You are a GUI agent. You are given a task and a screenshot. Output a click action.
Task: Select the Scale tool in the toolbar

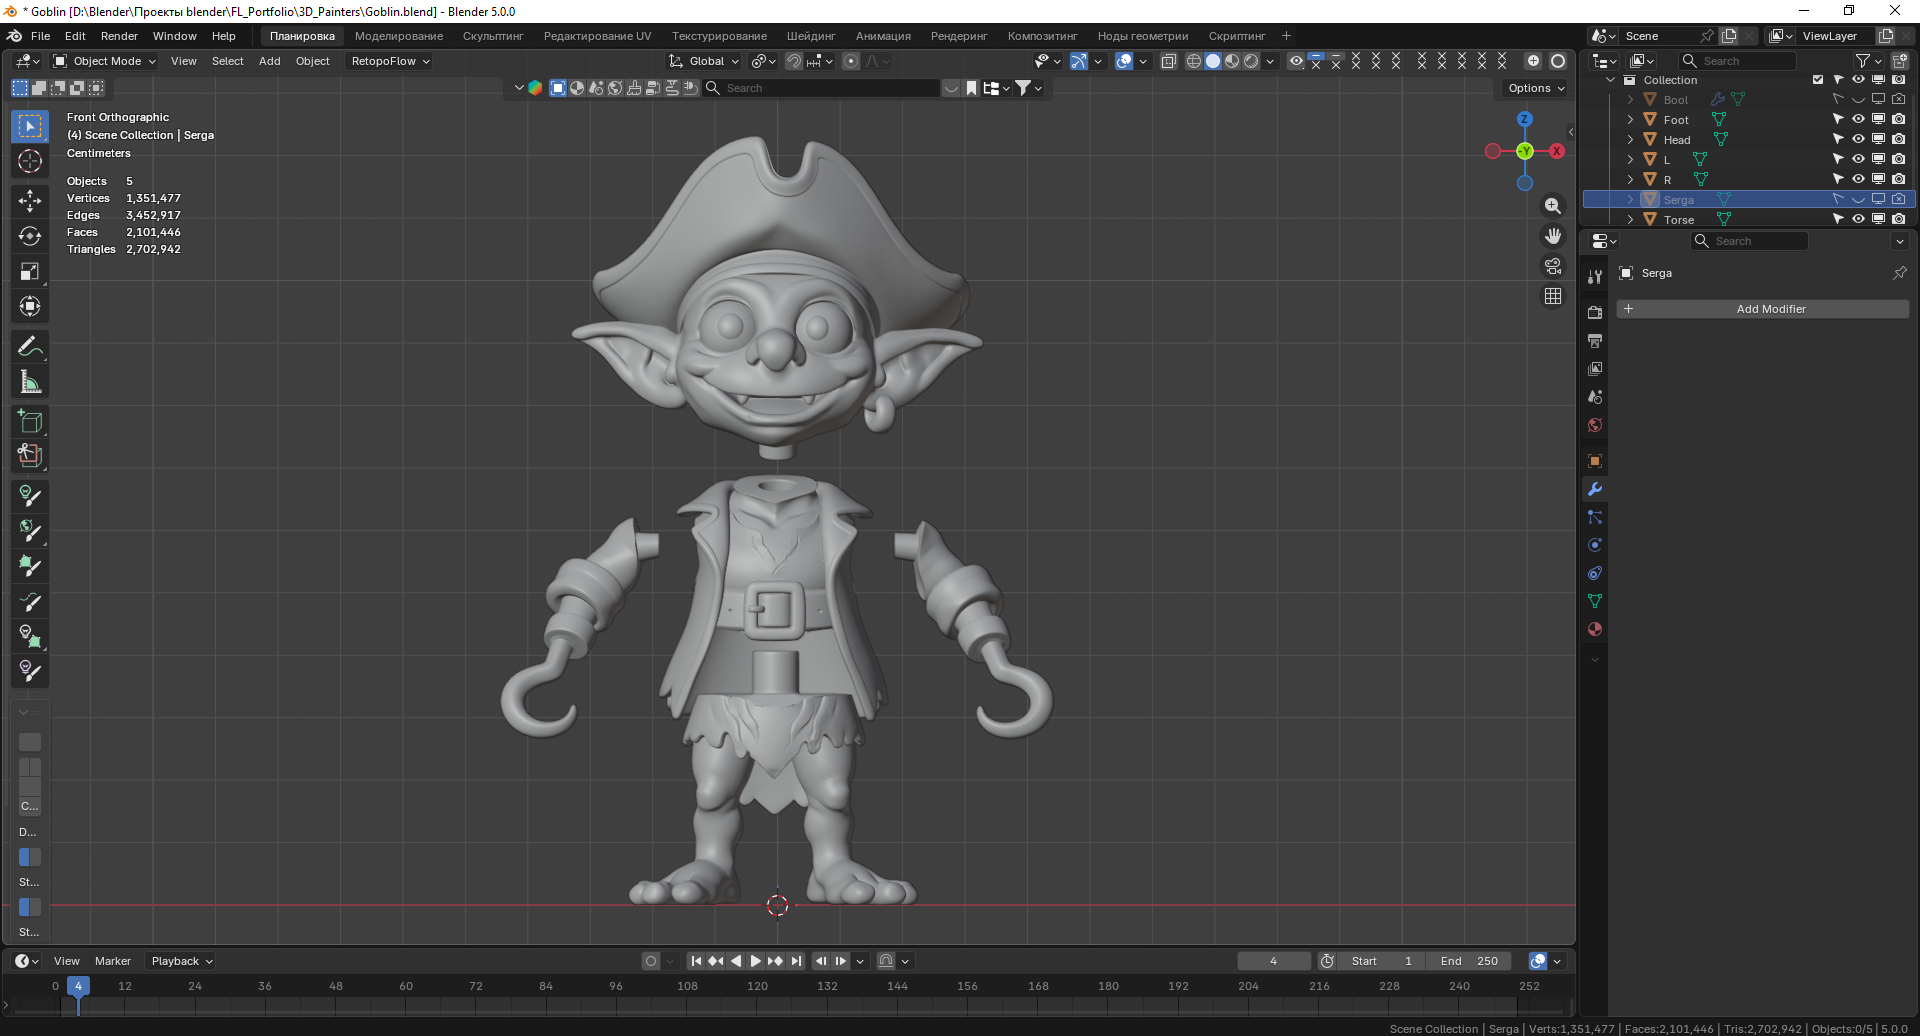pos(30,271)
